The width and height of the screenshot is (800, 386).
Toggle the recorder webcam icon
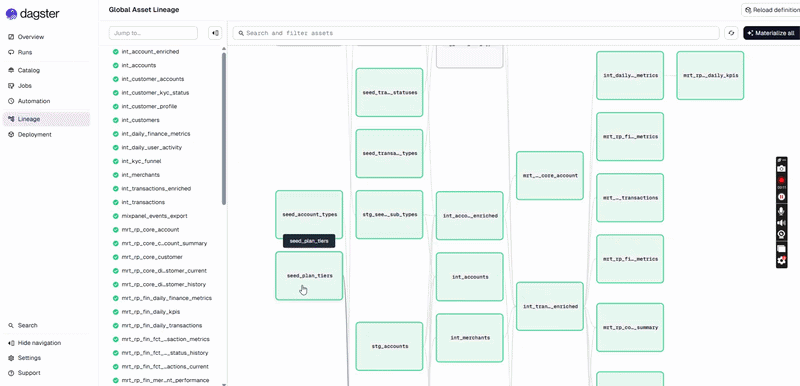[781, 235]
